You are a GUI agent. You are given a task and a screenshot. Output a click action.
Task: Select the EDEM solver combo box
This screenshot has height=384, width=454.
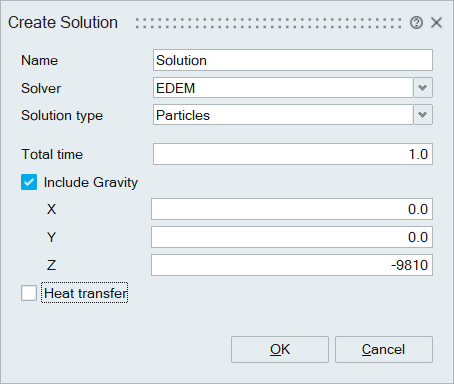click(283, 88)
